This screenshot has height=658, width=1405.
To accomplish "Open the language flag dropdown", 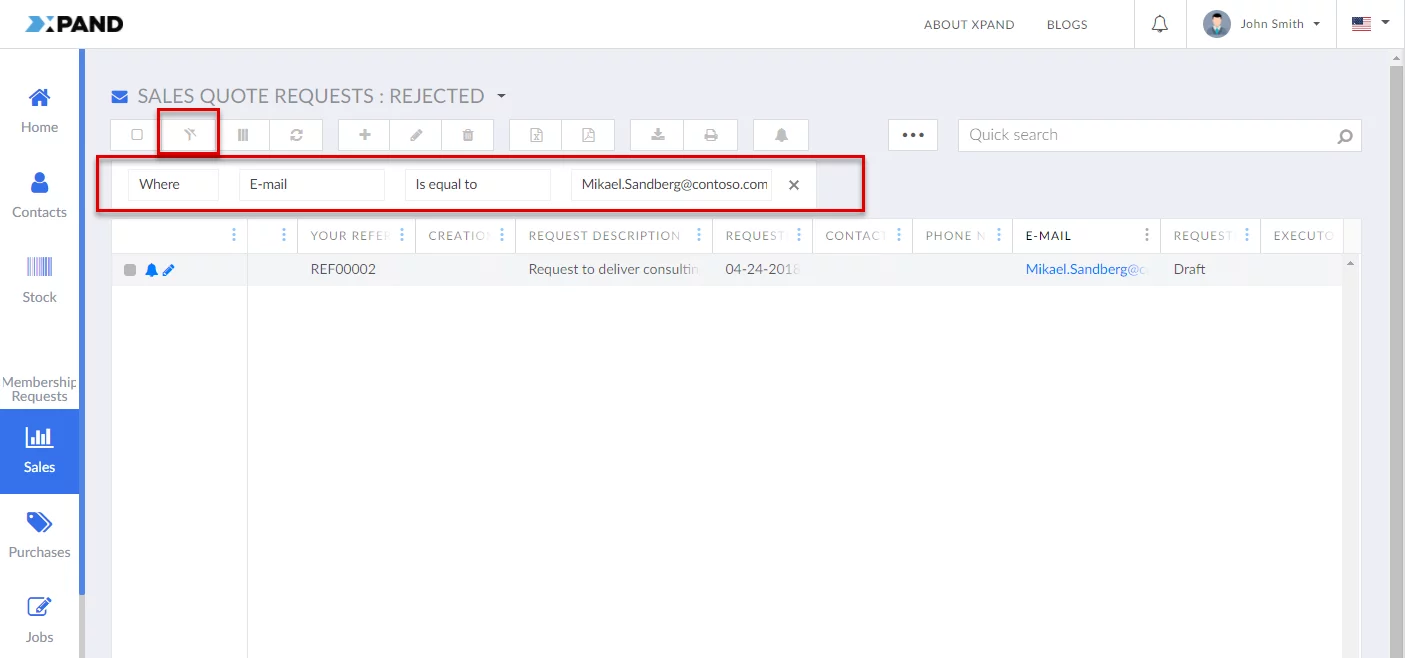I will point(1371,24).
